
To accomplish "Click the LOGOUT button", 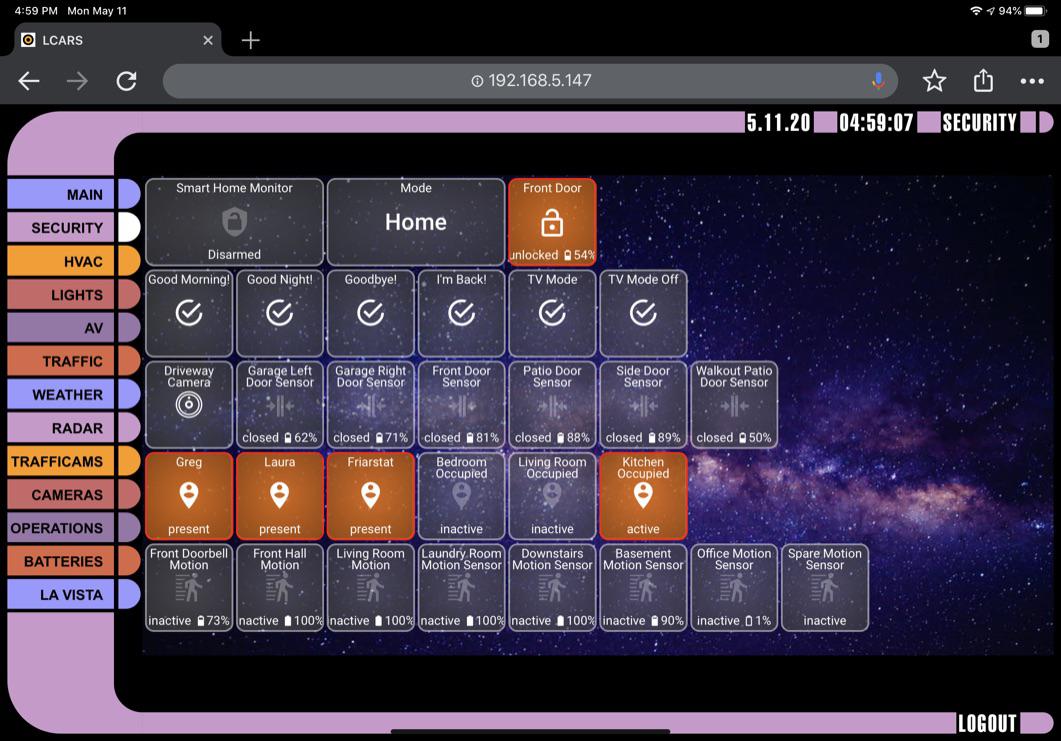I will pyautogui.click(x=987, y=723).
